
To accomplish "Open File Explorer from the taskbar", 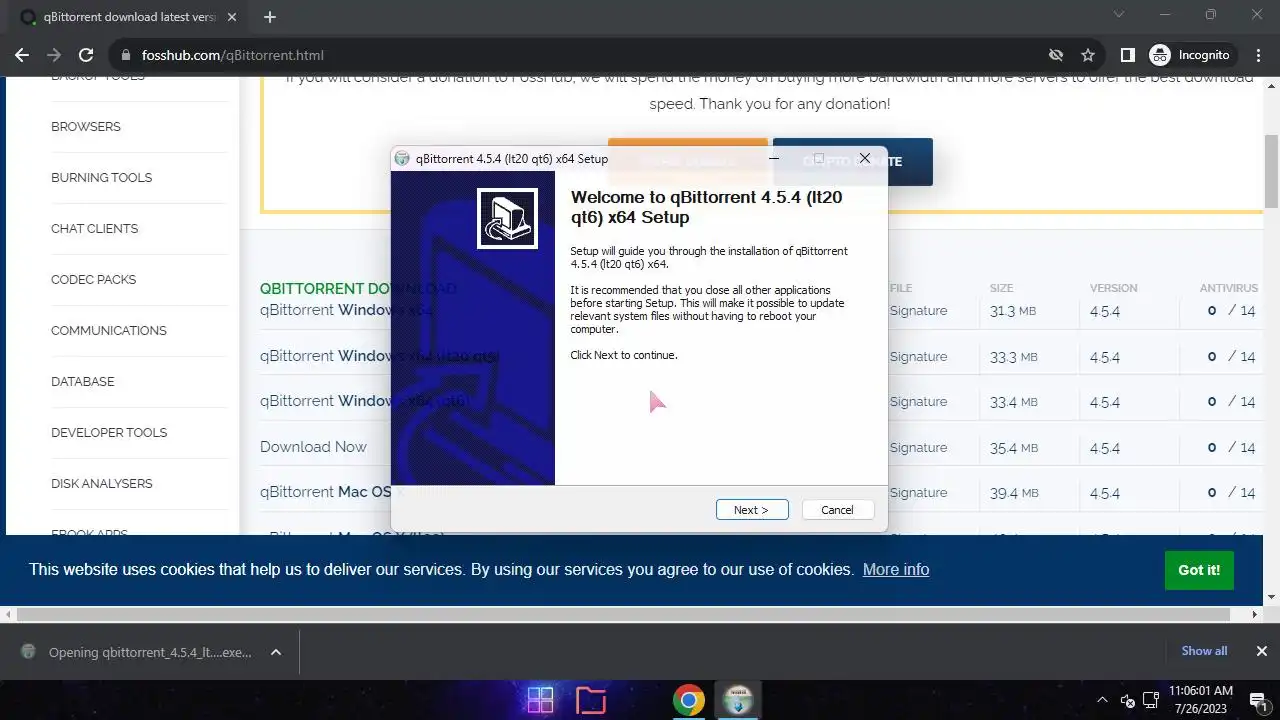I will tap(591, 700).
